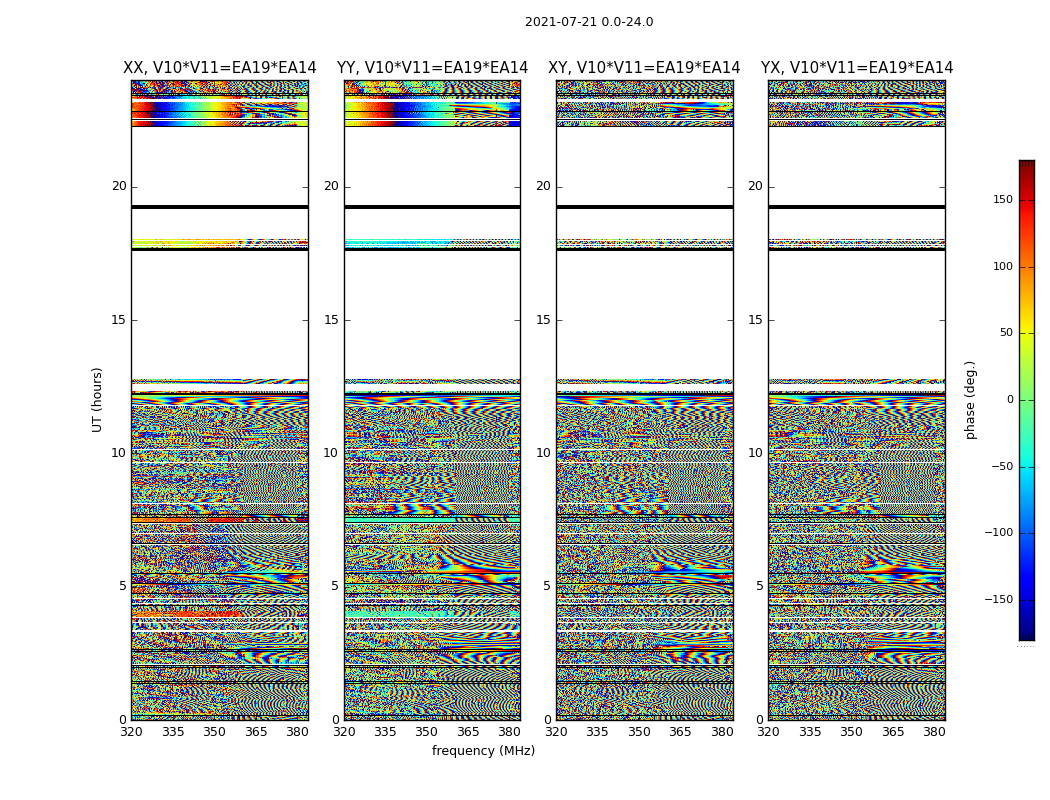This screenshot has width=1050, height=800.
Task: Click the XY, V10*V11=EA19*EA14 panel title
Action: click(x=644, y=68)
